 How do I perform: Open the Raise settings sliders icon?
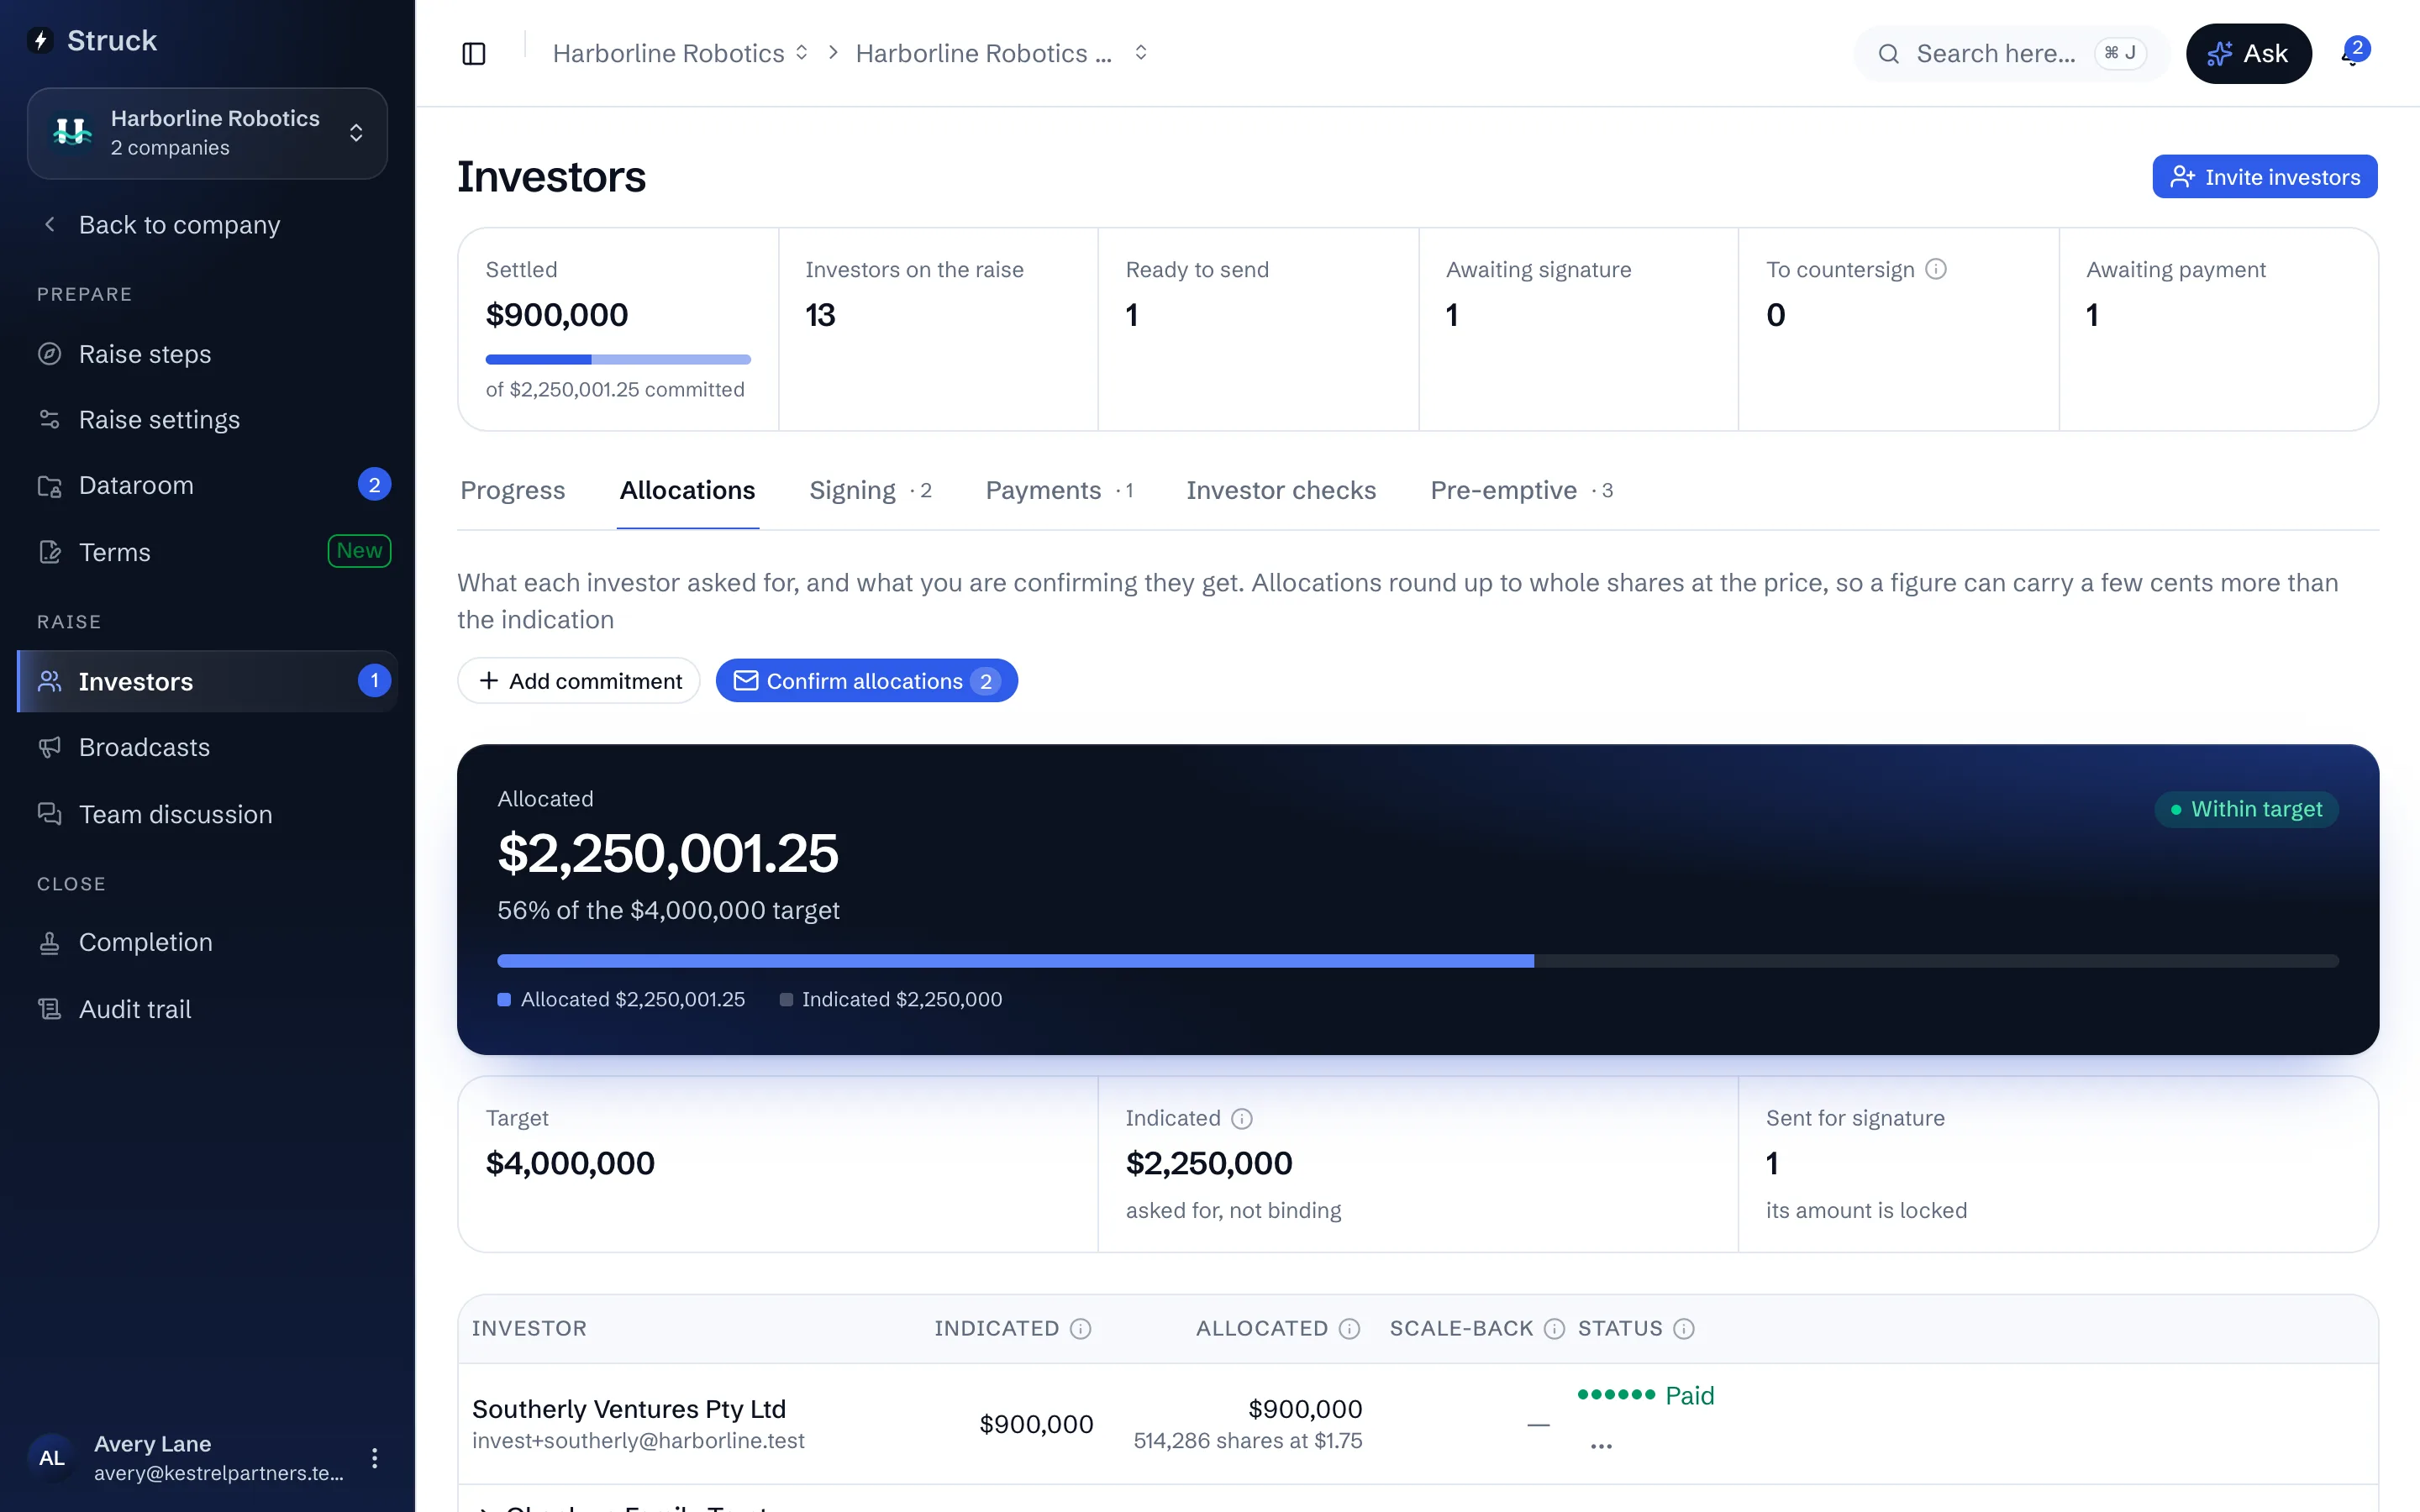(50, 419)
